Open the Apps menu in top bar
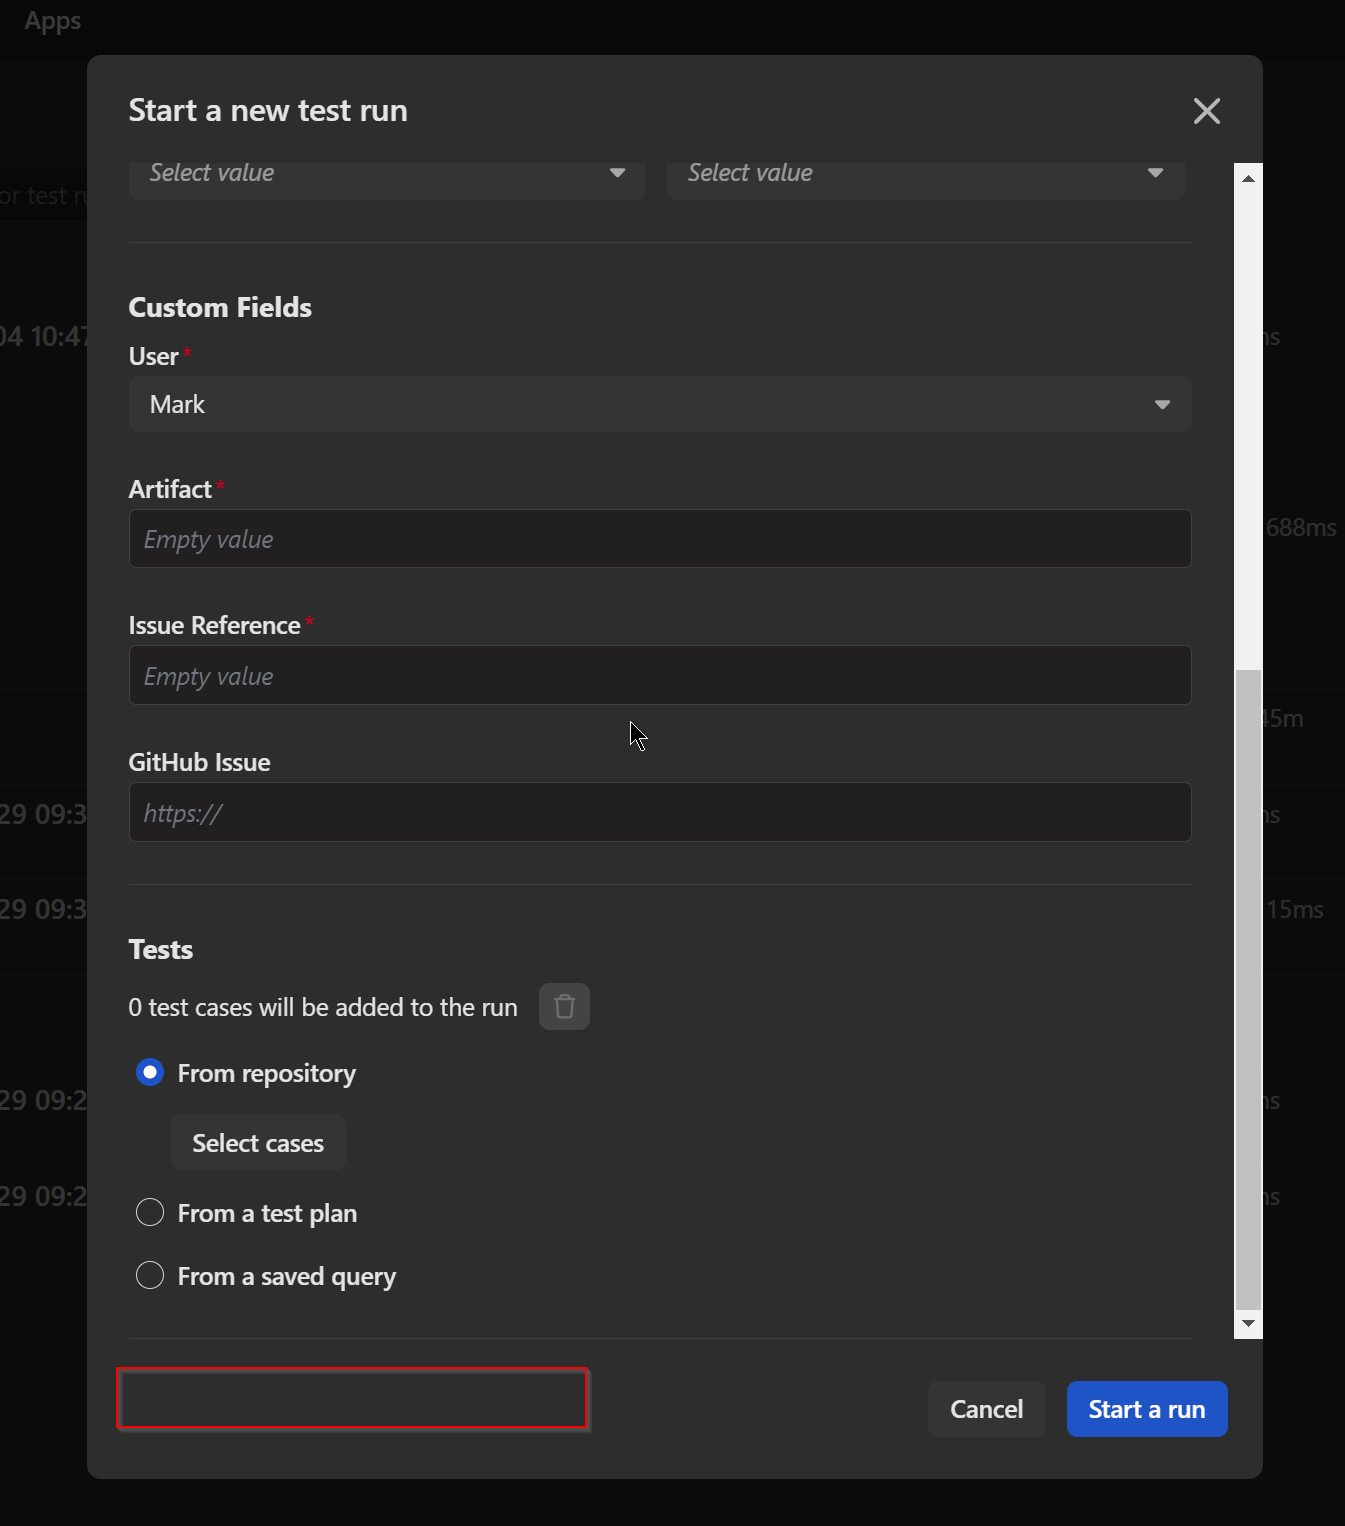This screenshot has width=1345, height=1526. pos(52,21)
